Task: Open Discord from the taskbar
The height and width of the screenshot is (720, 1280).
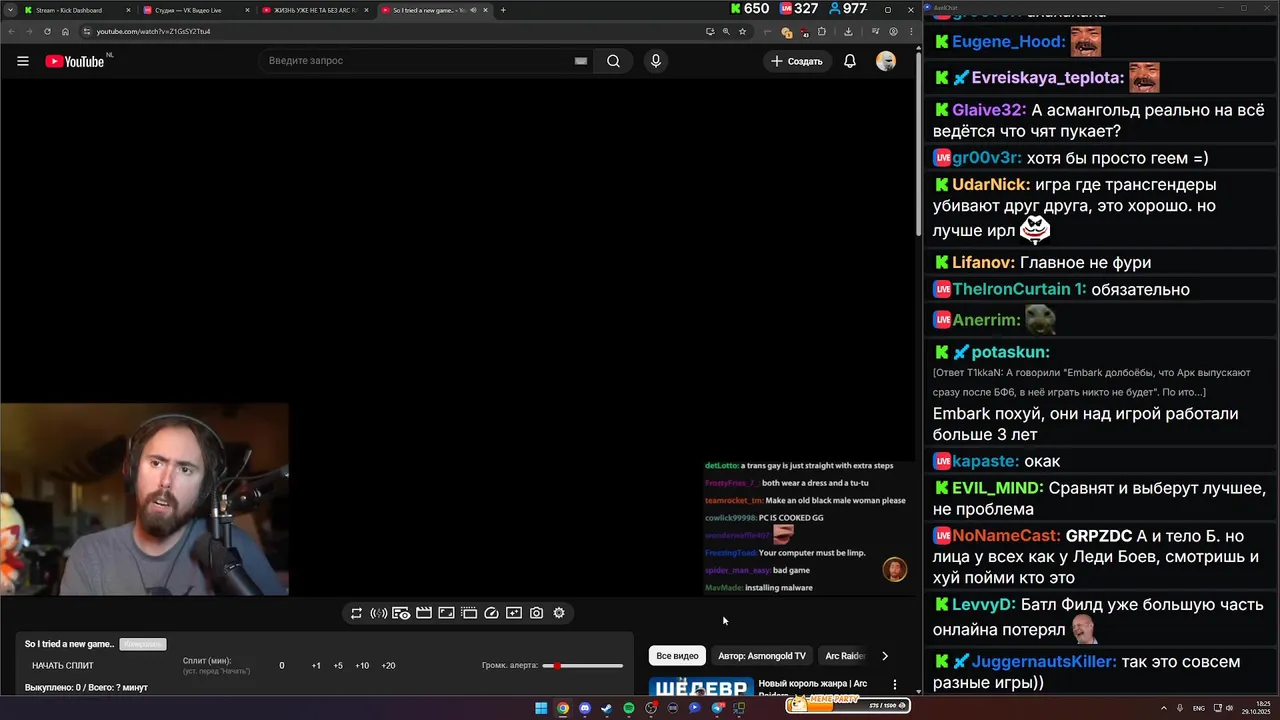Action: click(585, 708)
